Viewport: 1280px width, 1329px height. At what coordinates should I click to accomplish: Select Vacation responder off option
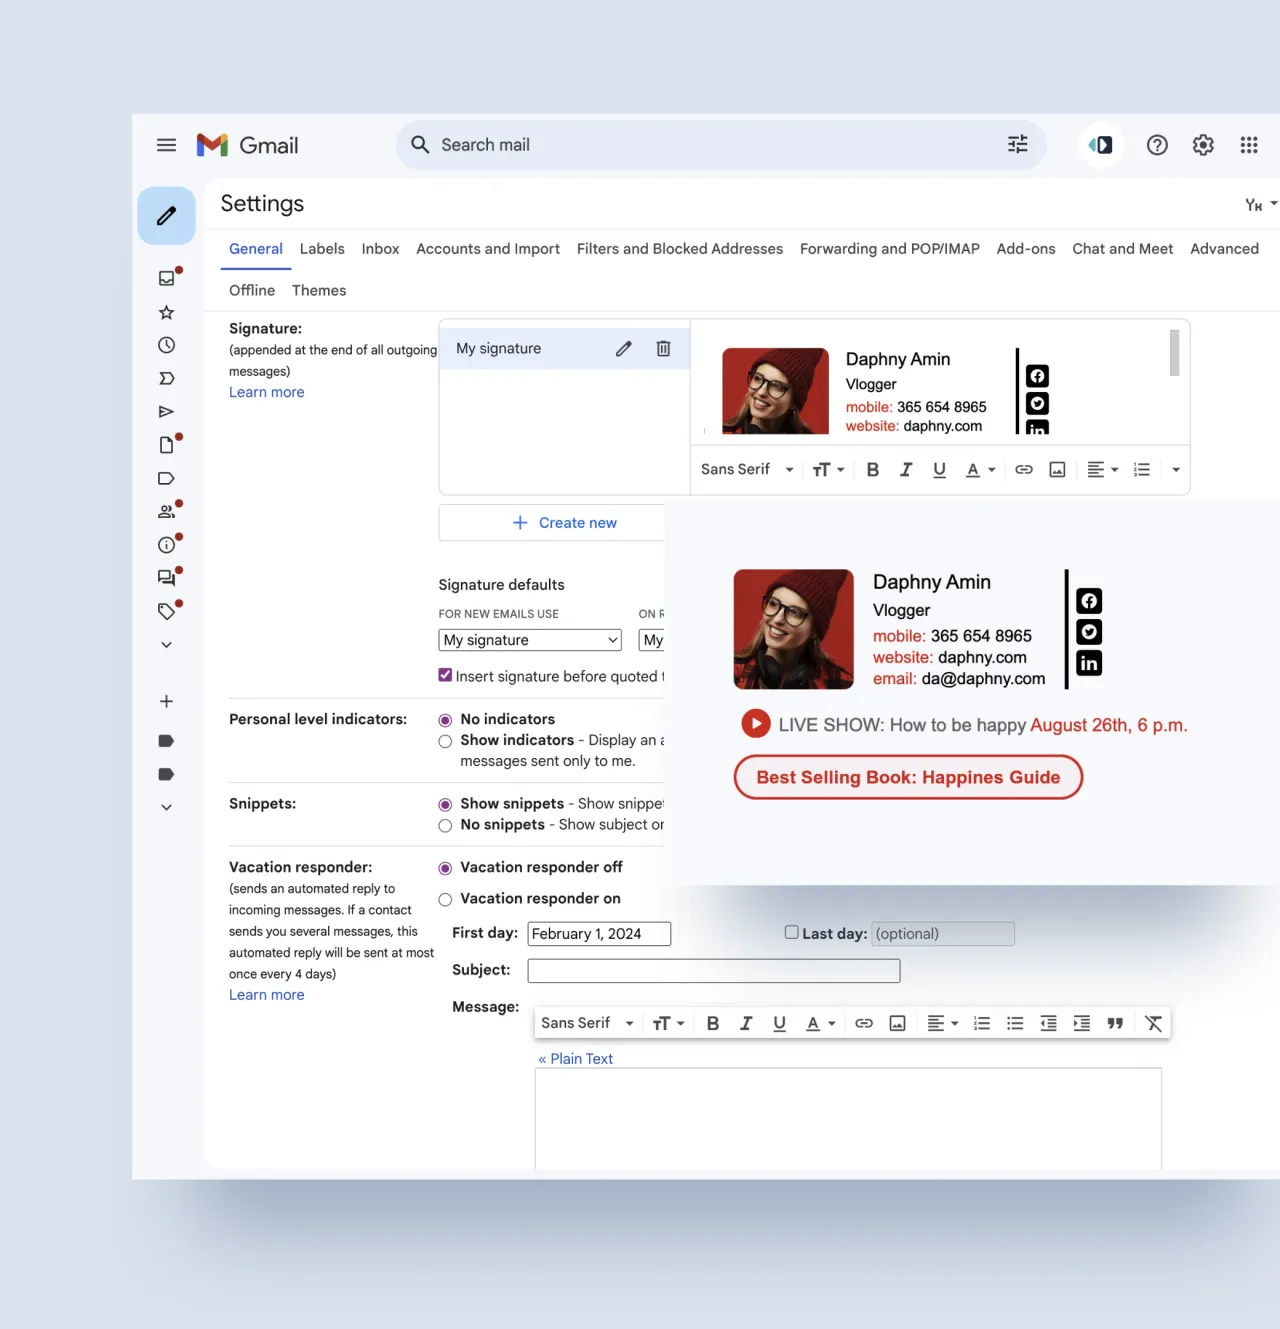445,868
